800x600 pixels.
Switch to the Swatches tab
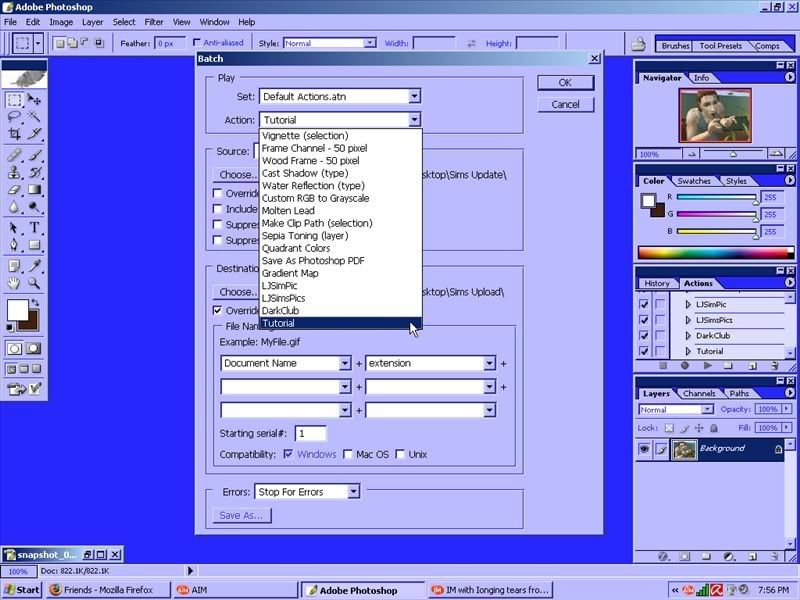(x=694, y=181)
